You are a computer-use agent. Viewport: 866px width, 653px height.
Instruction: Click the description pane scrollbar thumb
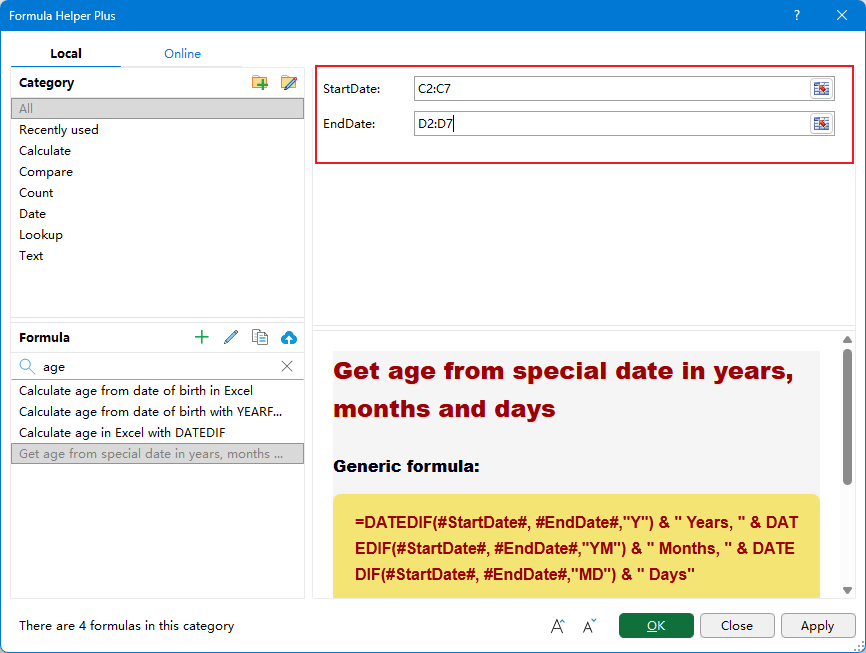pyautogui.click(x=847, y=417)
